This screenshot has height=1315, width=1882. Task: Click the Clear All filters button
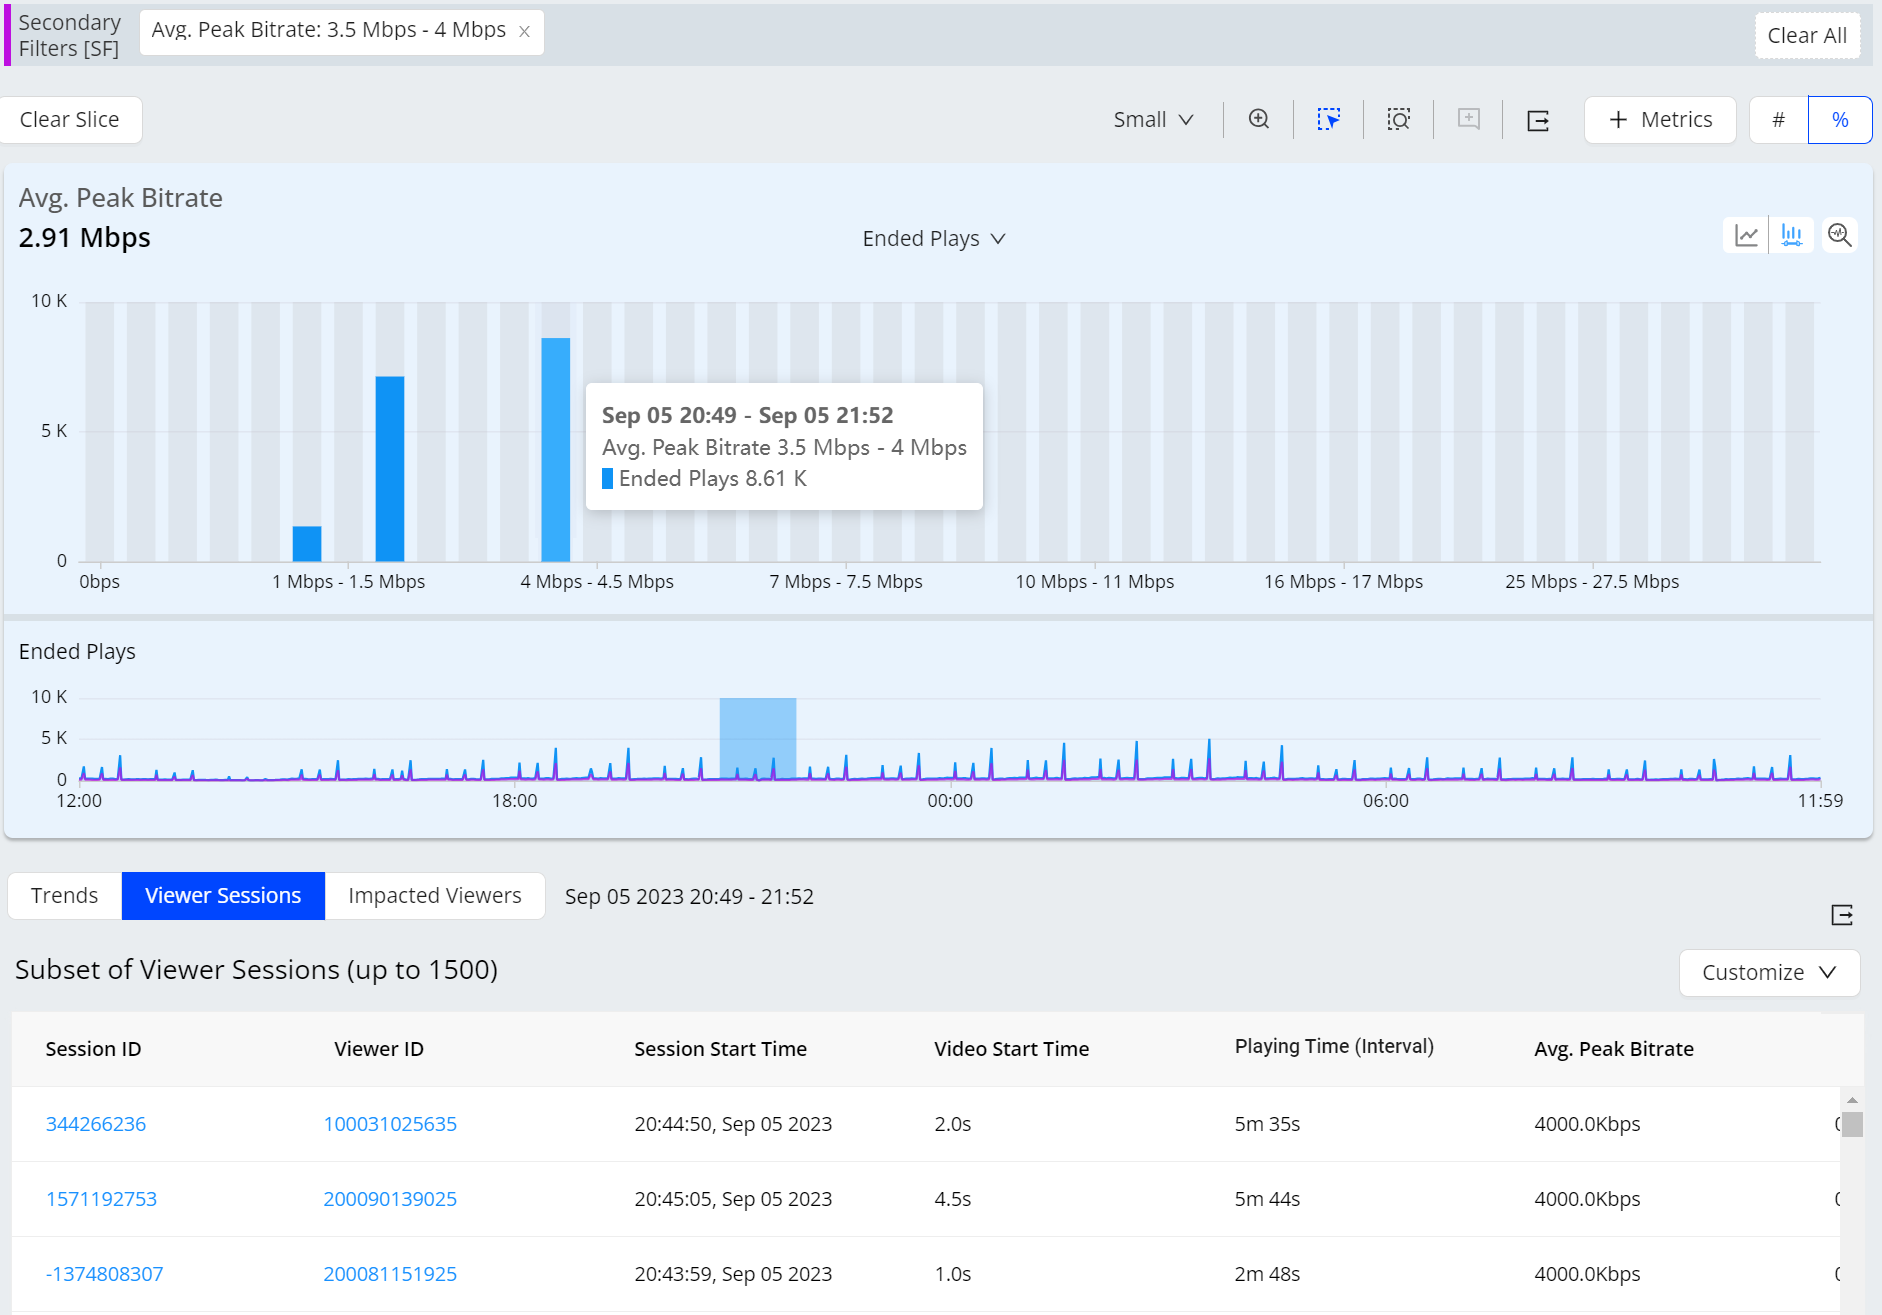click(1806, 36)
